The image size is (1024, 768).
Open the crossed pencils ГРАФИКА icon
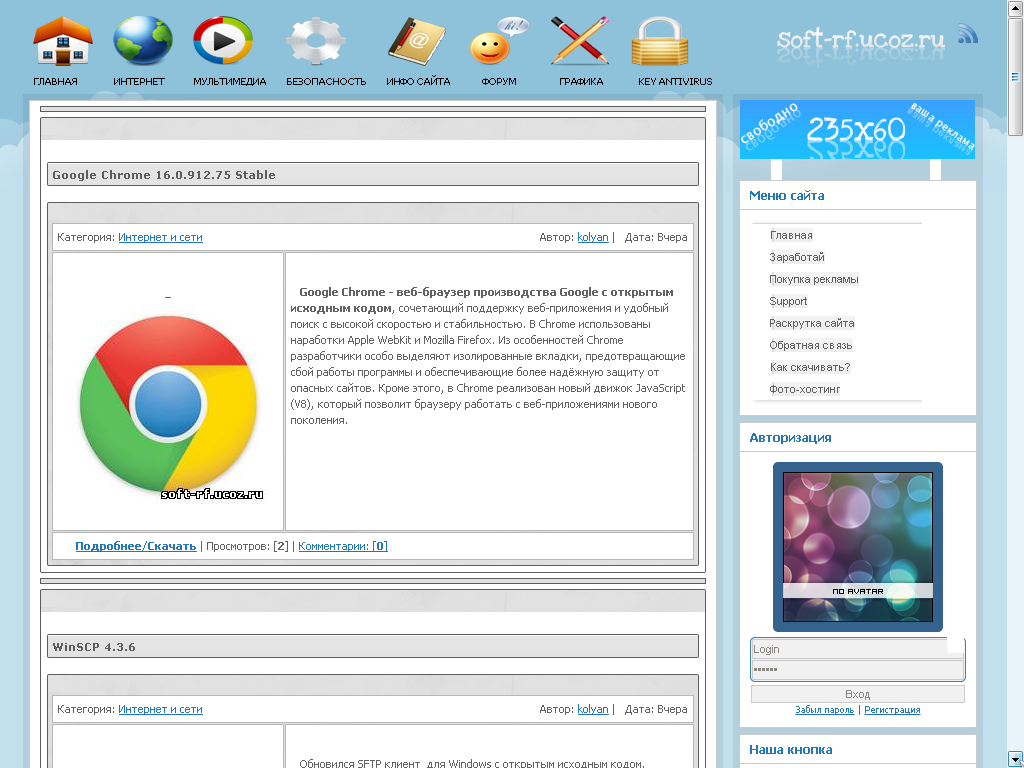tap(580, 40)
